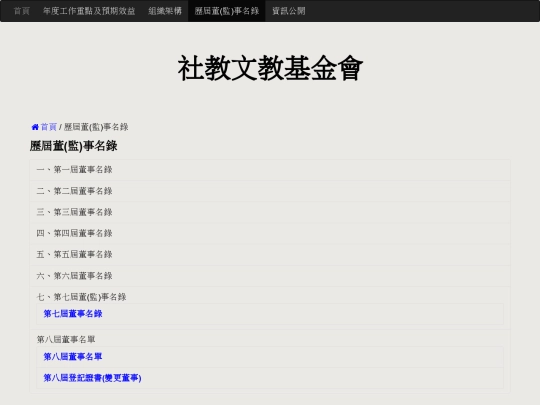
Task: Open 年度工作重點及預期效益 menu item
Action: tap(89, 11)
